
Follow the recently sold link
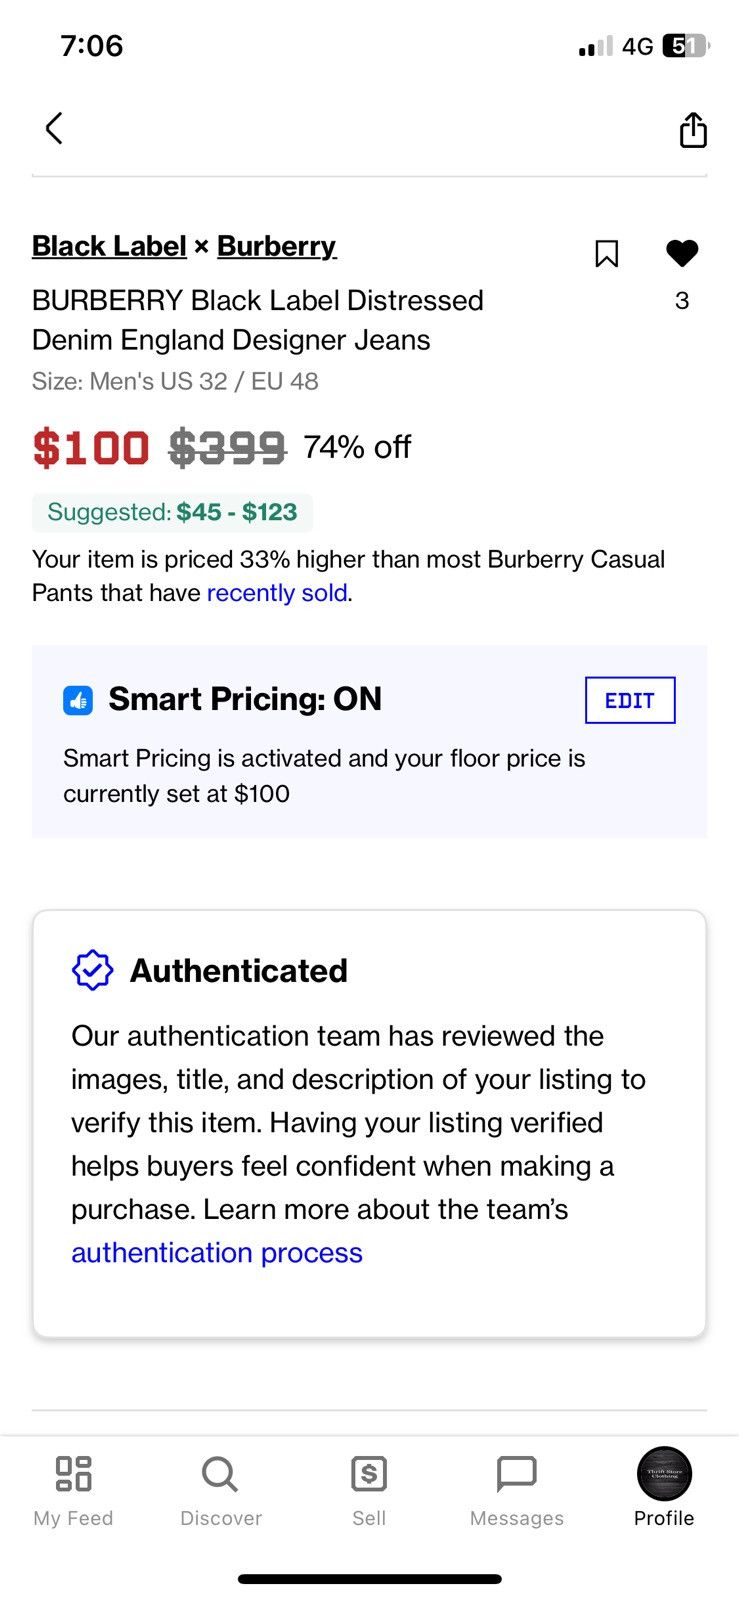tap(277, 593)
